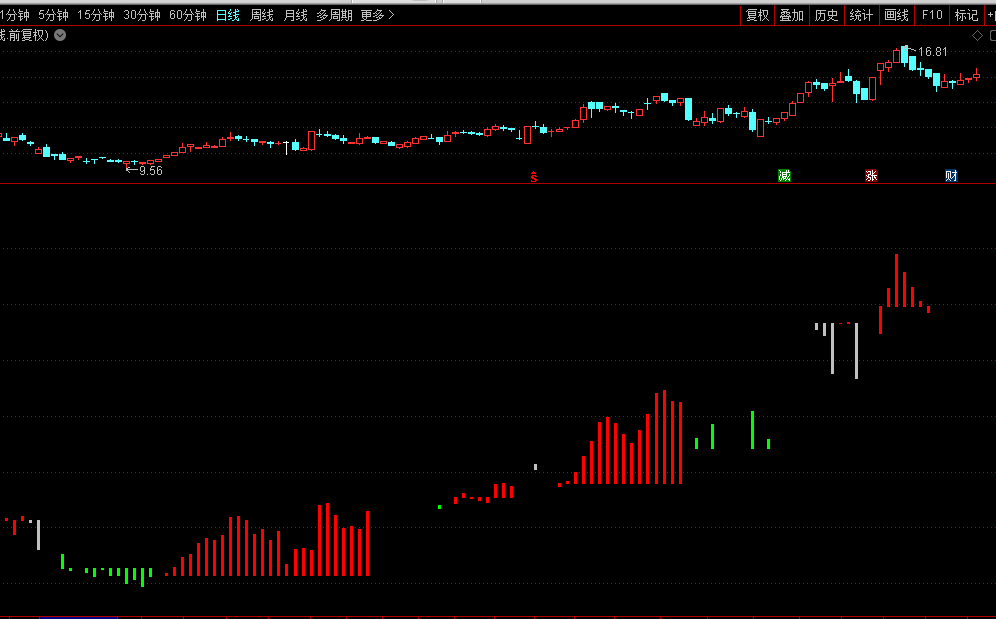Expand the 更多 periods menu

377,15
